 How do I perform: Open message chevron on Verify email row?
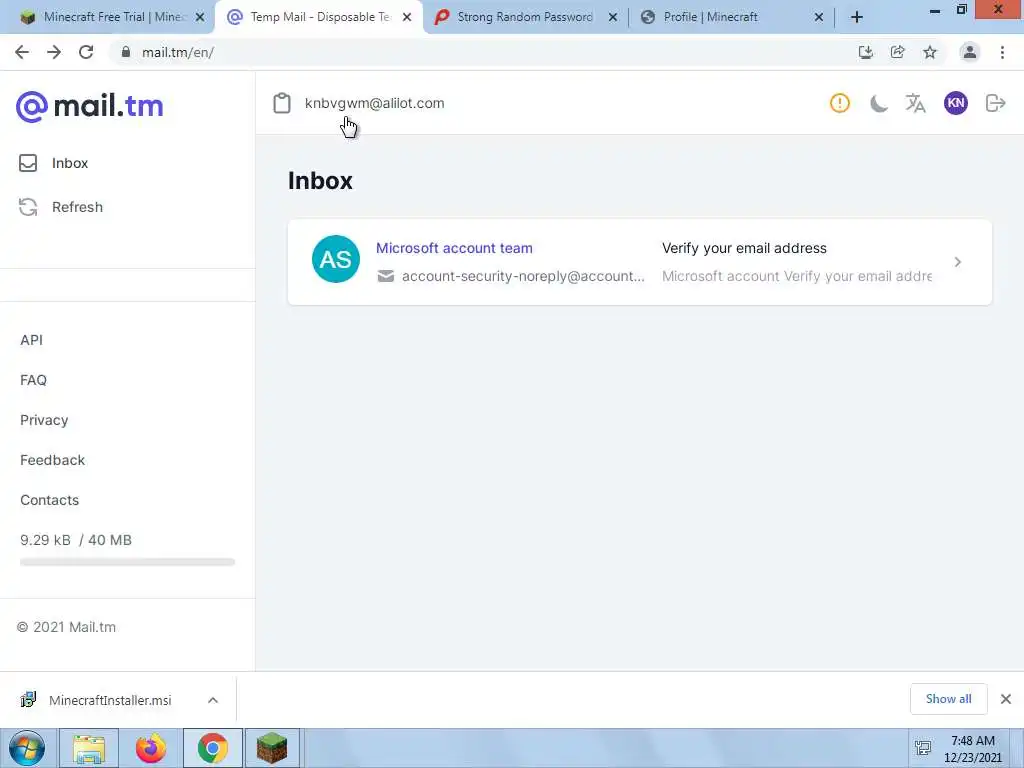coord(957,262)
